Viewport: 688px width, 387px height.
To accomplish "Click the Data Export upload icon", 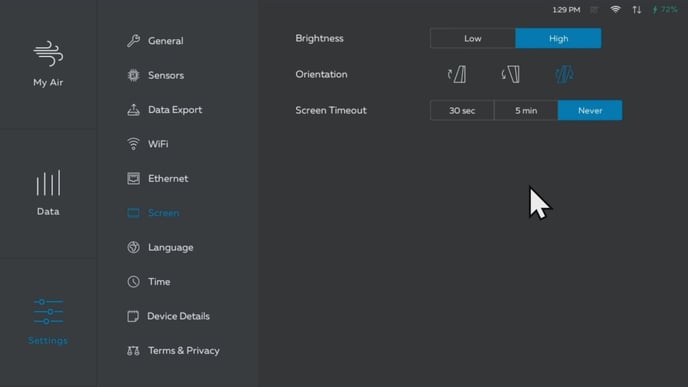I will coord(133,110).
